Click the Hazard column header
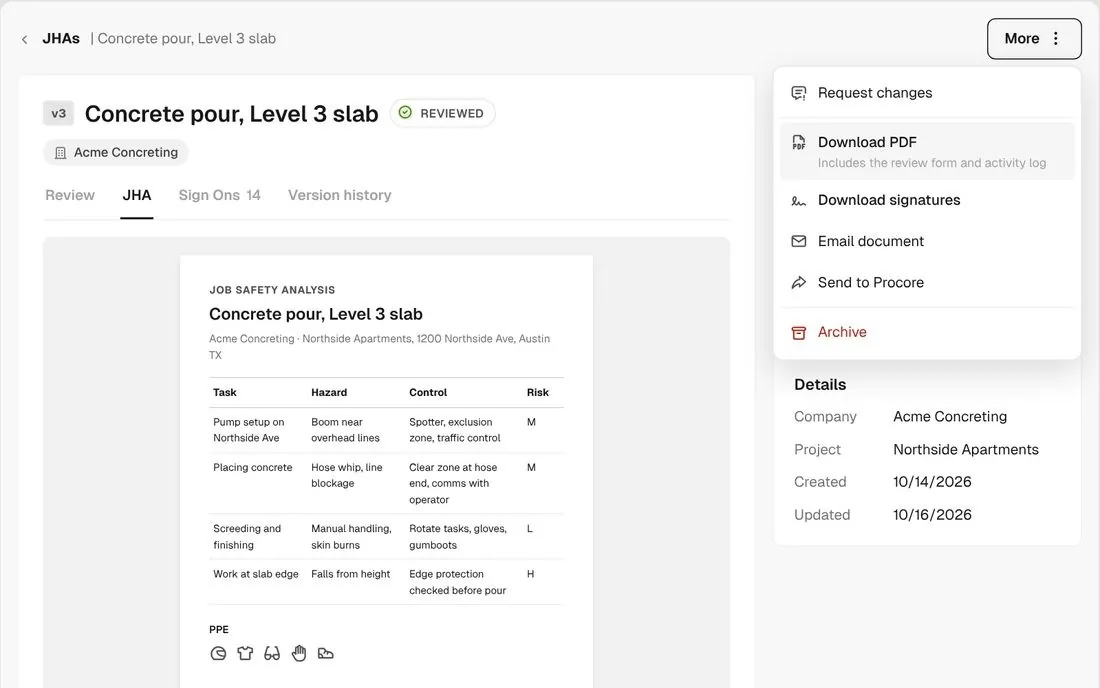 click(x=329, y=392)
